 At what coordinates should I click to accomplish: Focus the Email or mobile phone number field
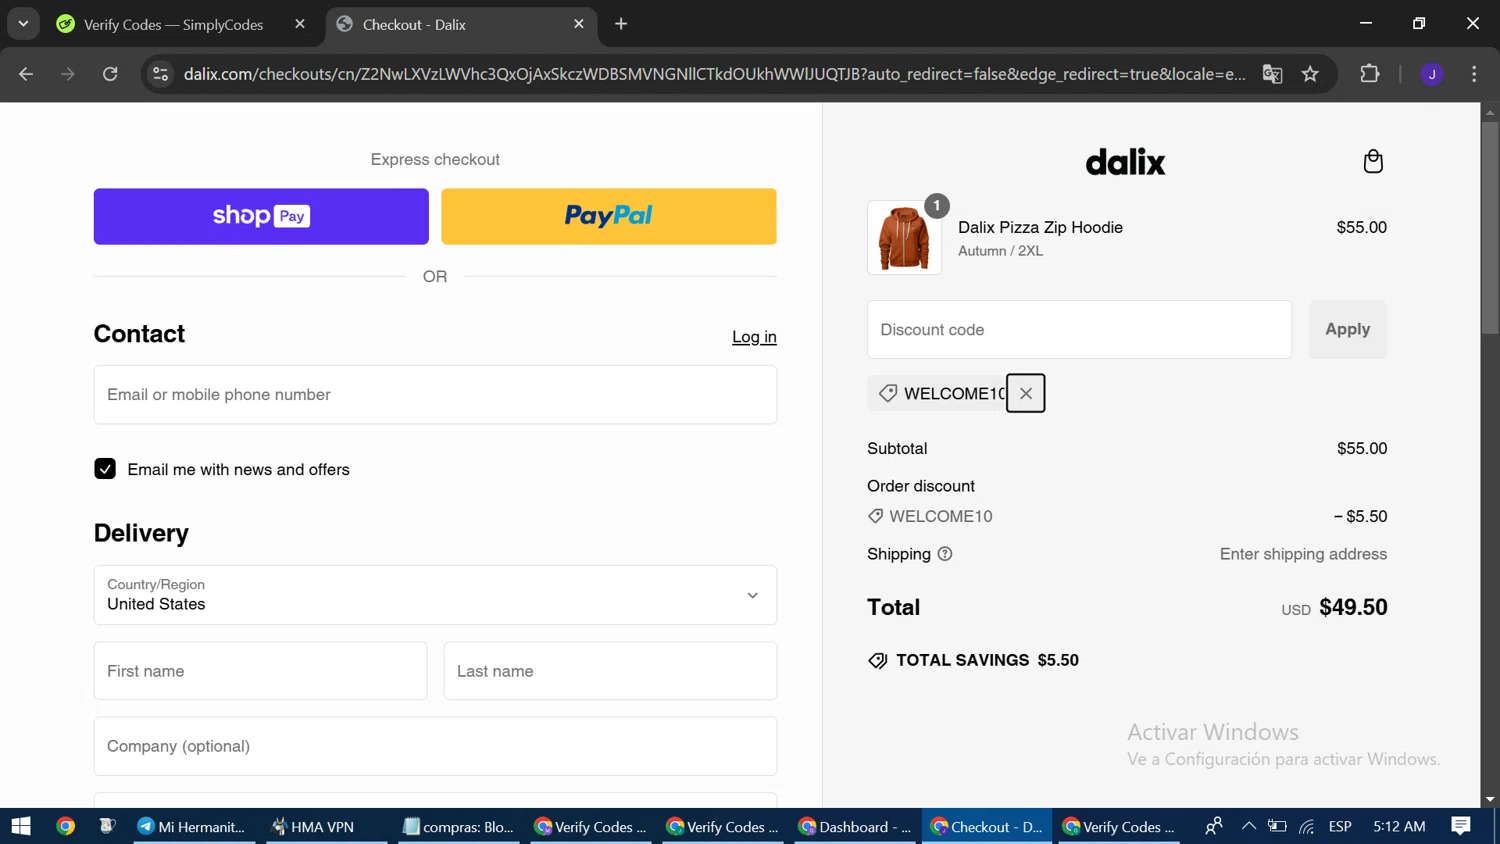tap(435, 394)
